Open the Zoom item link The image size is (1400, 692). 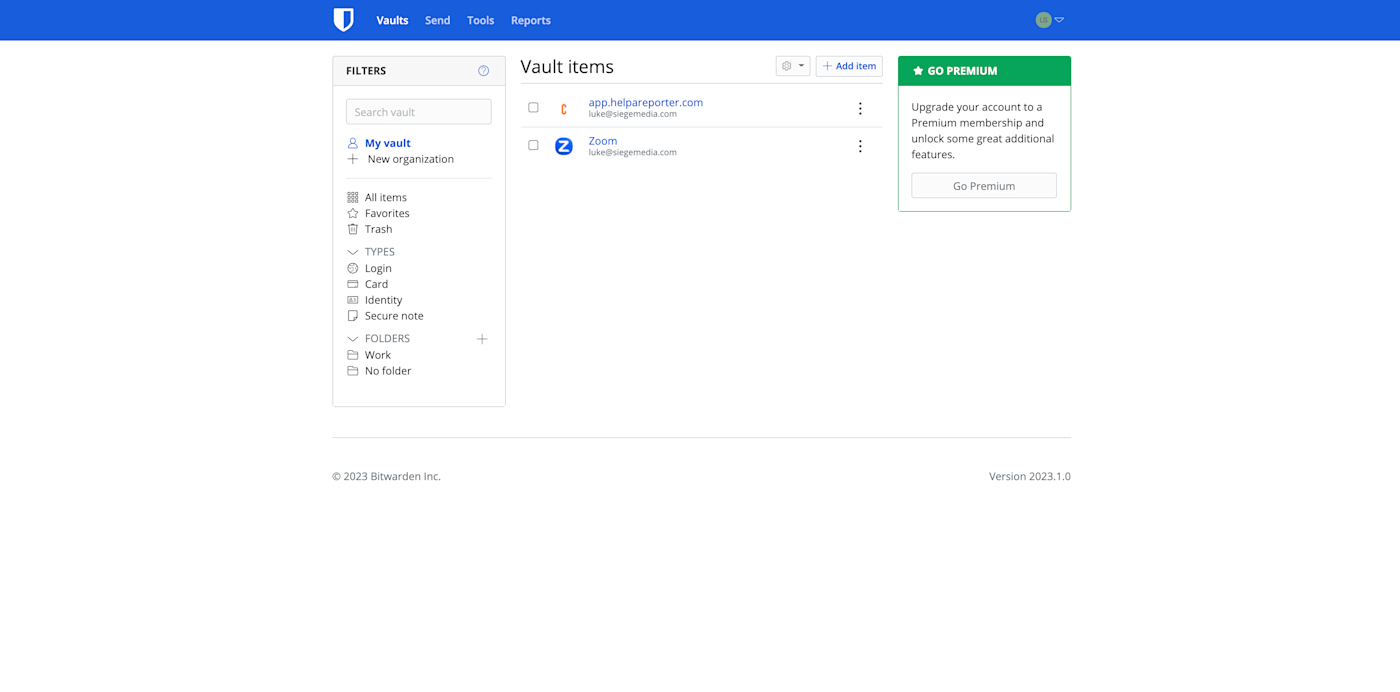coord(602,141)
